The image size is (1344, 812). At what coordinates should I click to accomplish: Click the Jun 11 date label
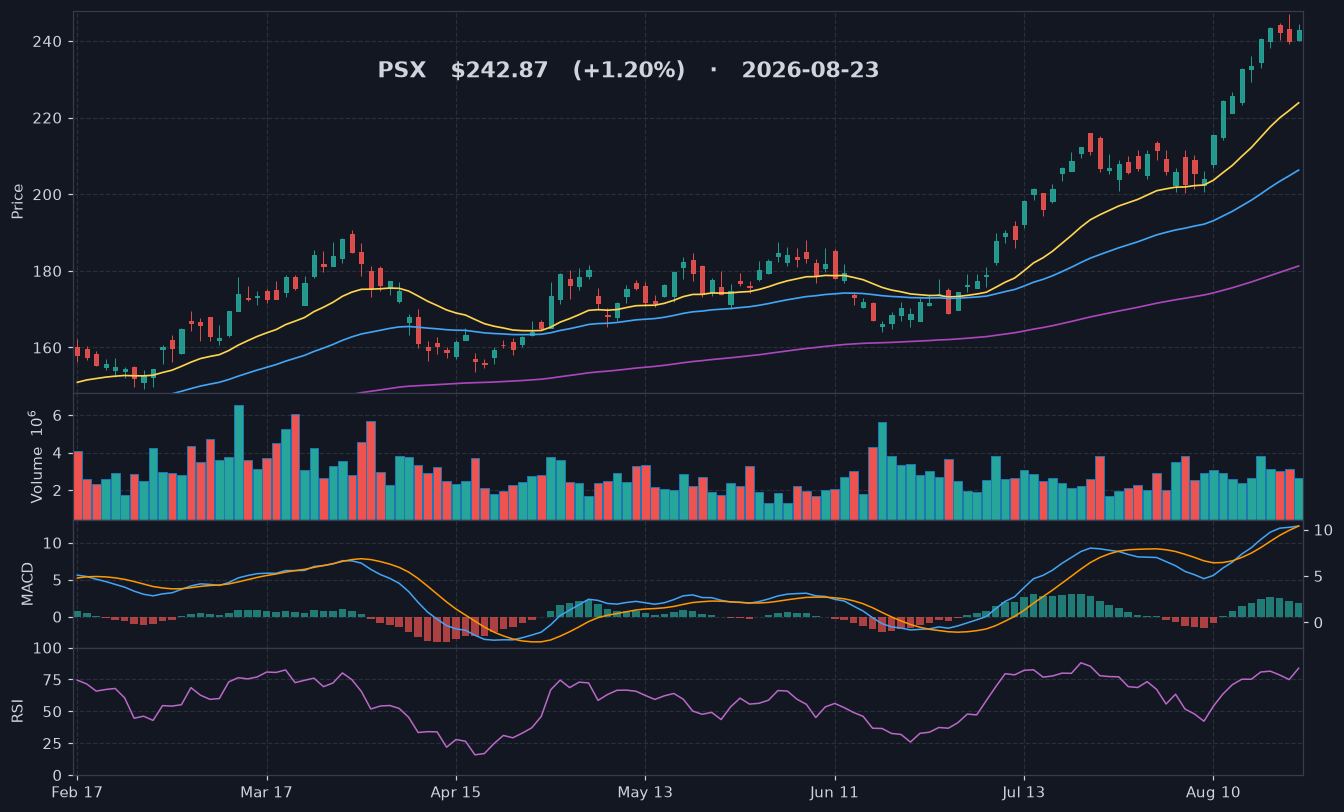[x=834, y=792]
